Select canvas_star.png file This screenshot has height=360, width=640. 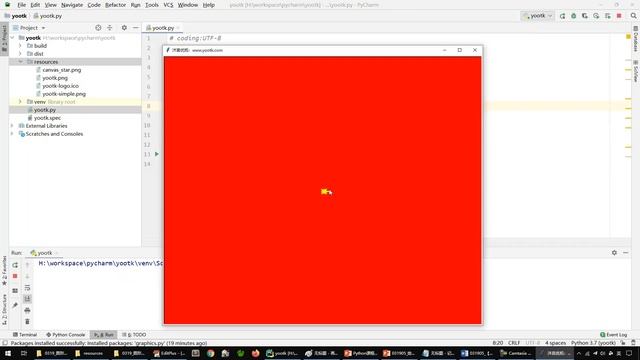62,70
